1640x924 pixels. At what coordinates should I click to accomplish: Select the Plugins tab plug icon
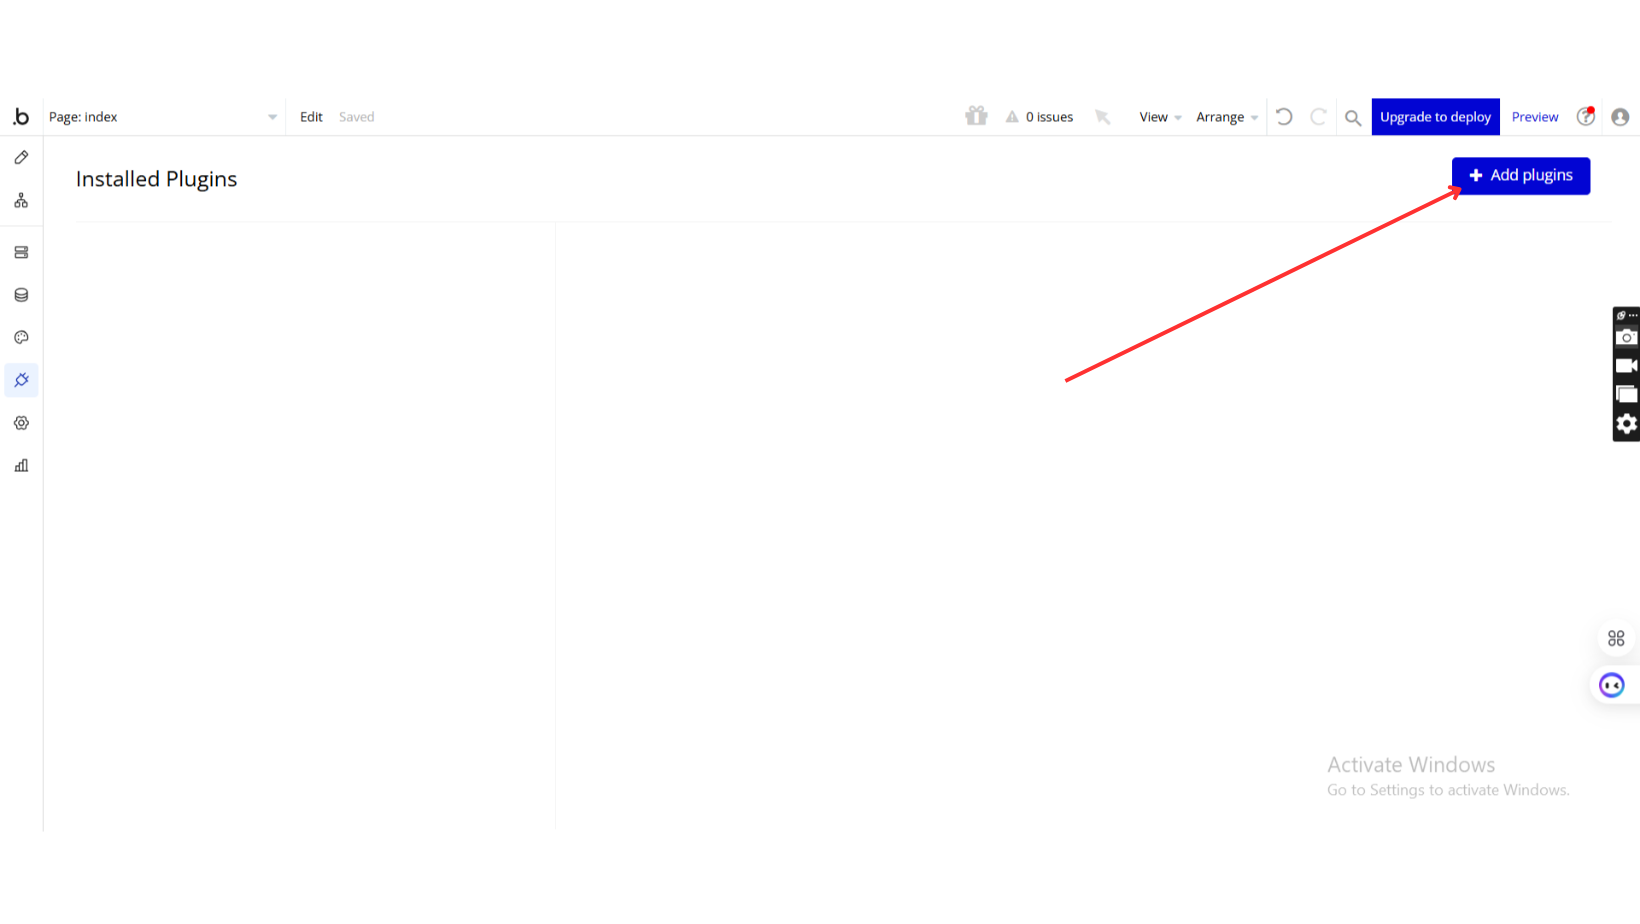21,380
